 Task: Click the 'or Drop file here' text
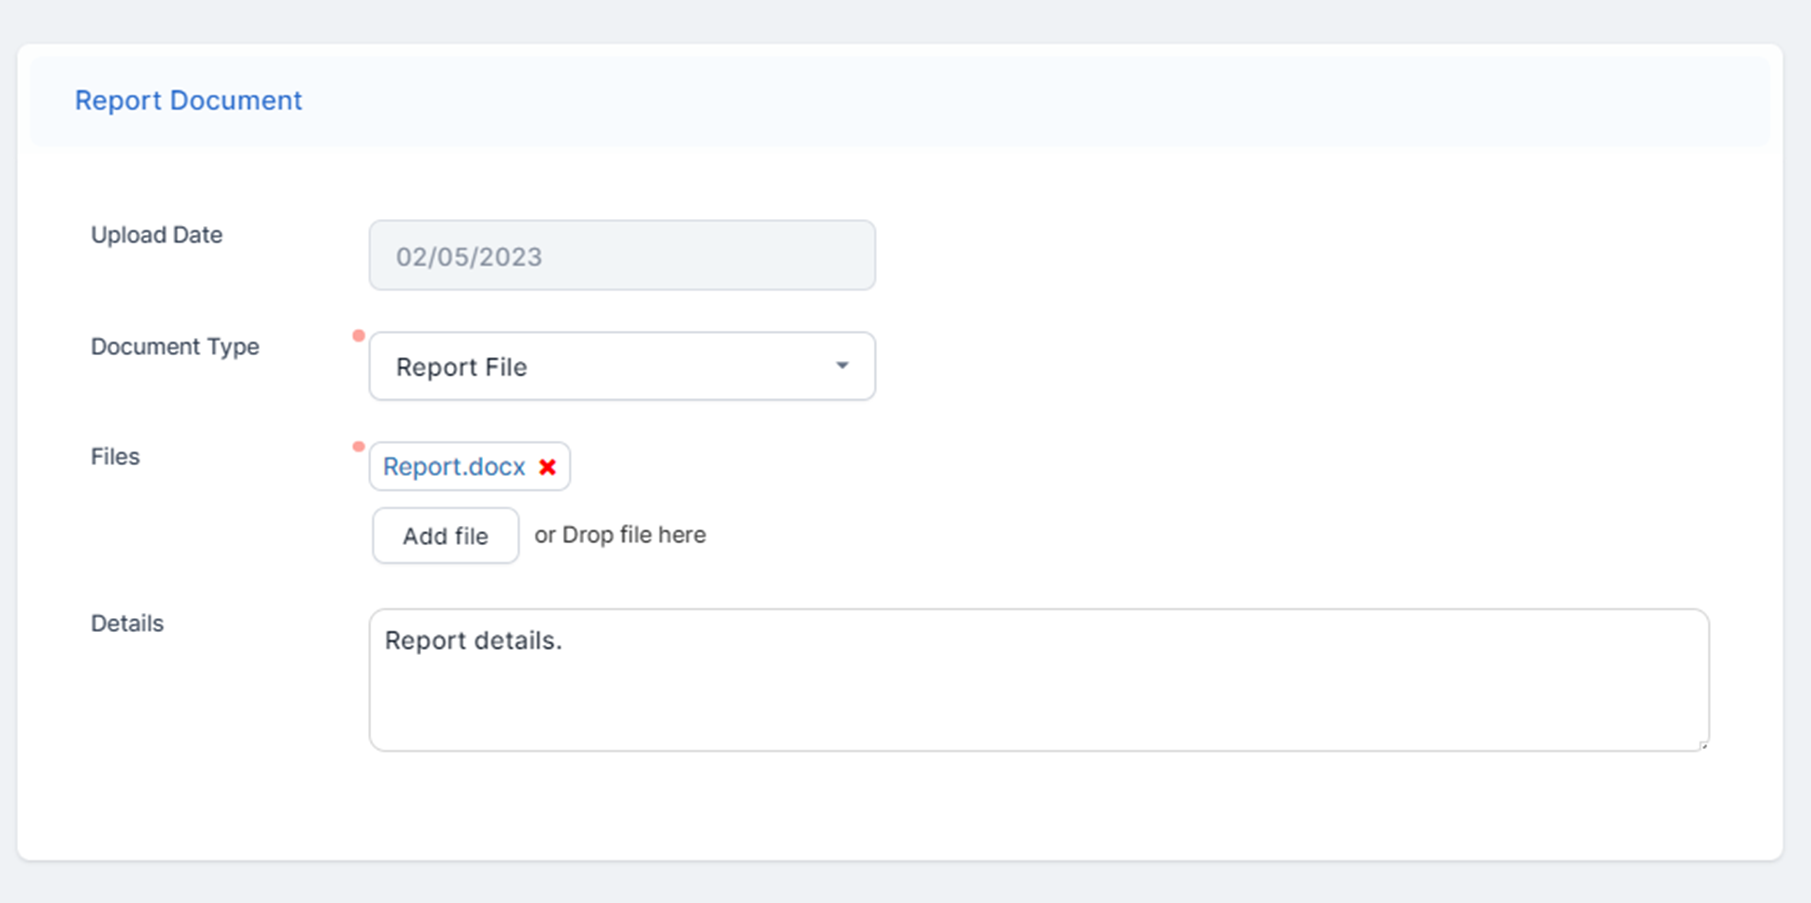click(620, 535)
